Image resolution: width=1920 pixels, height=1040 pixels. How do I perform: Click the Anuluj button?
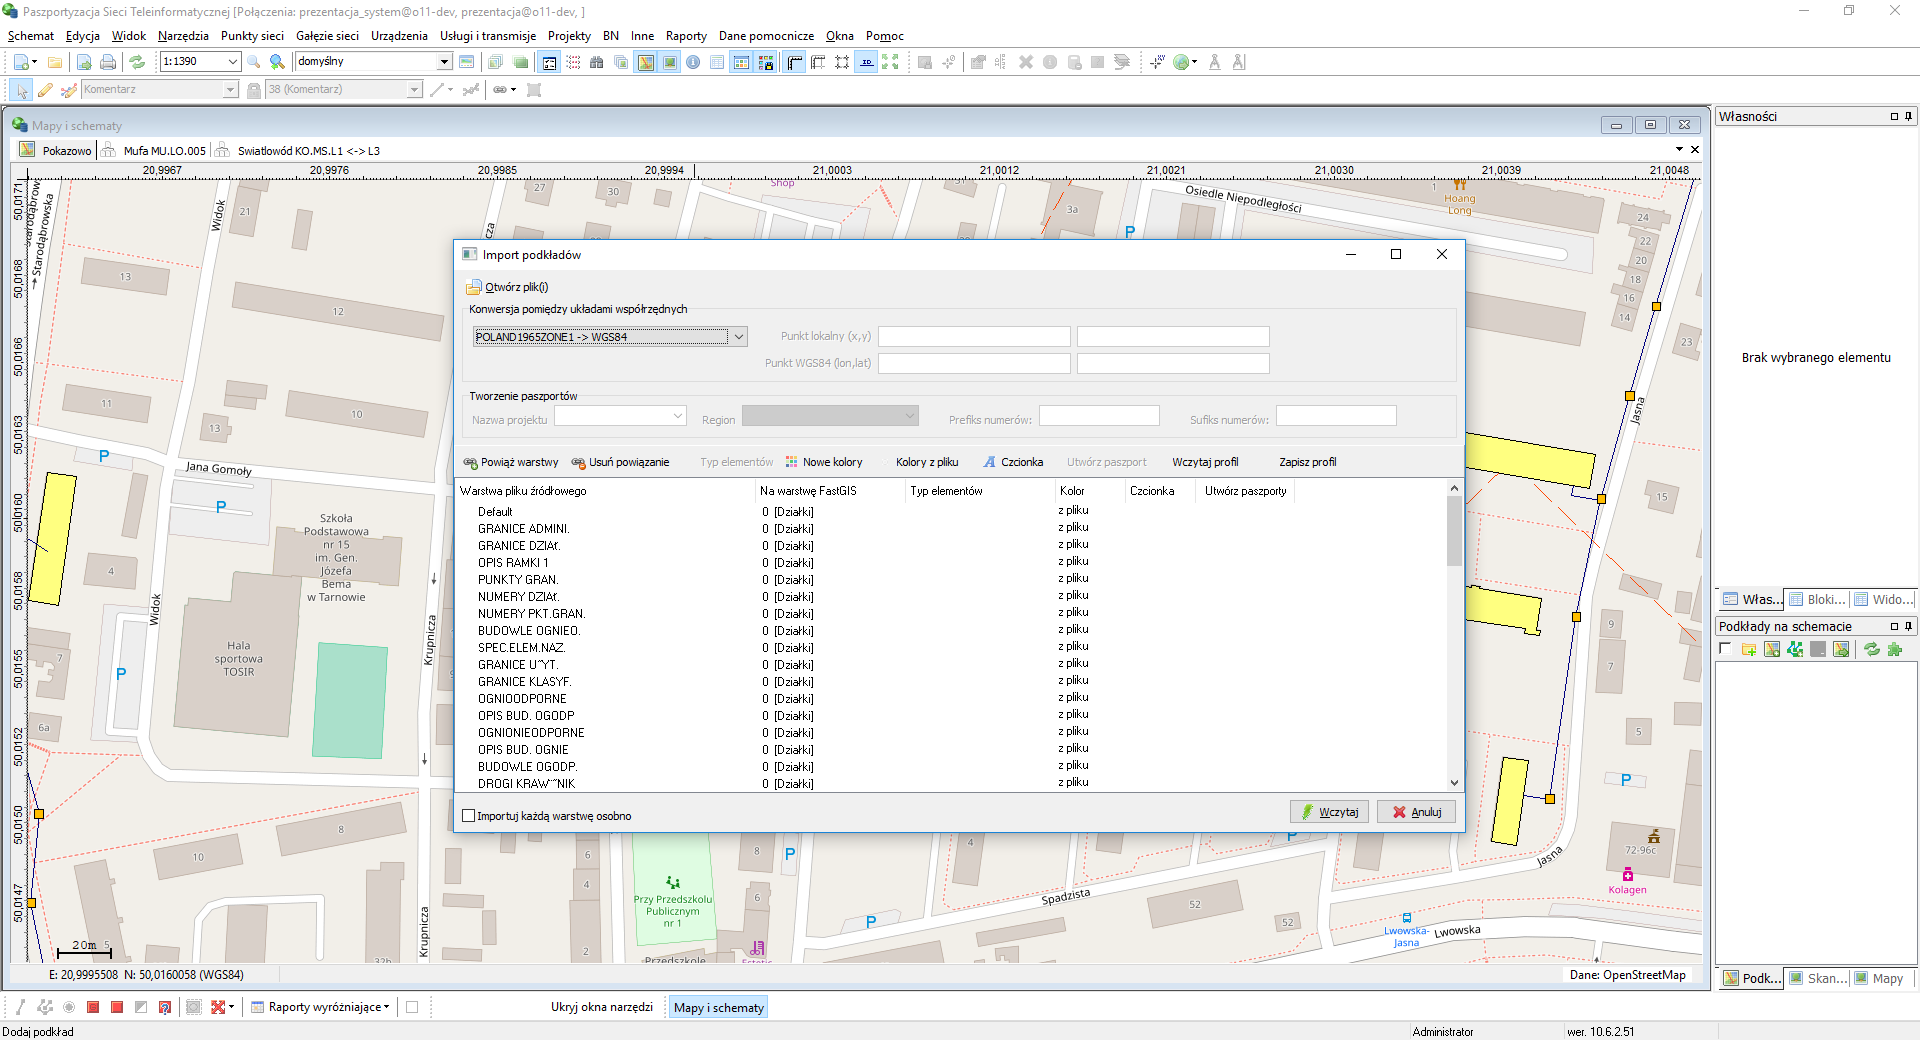[x=1416, y=812]
